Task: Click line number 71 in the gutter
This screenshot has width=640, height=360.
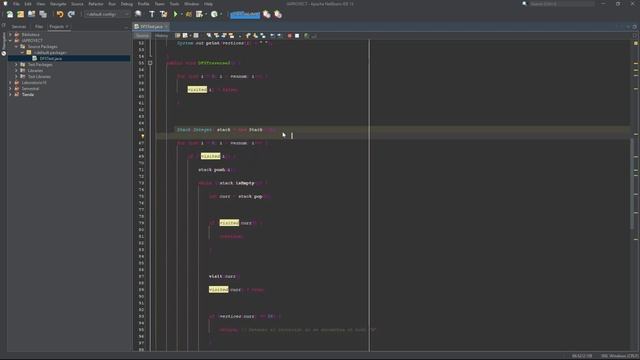Action: point(141,169)
